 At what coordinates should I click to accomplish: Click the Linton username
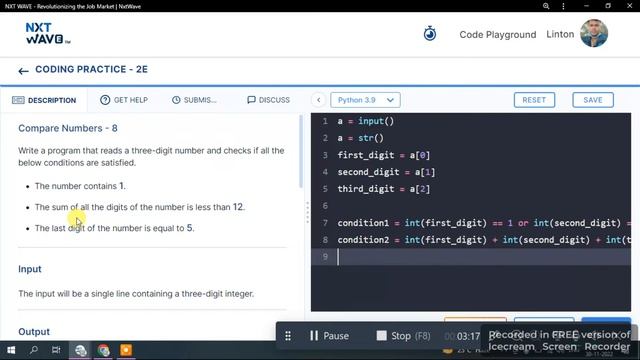560,34
